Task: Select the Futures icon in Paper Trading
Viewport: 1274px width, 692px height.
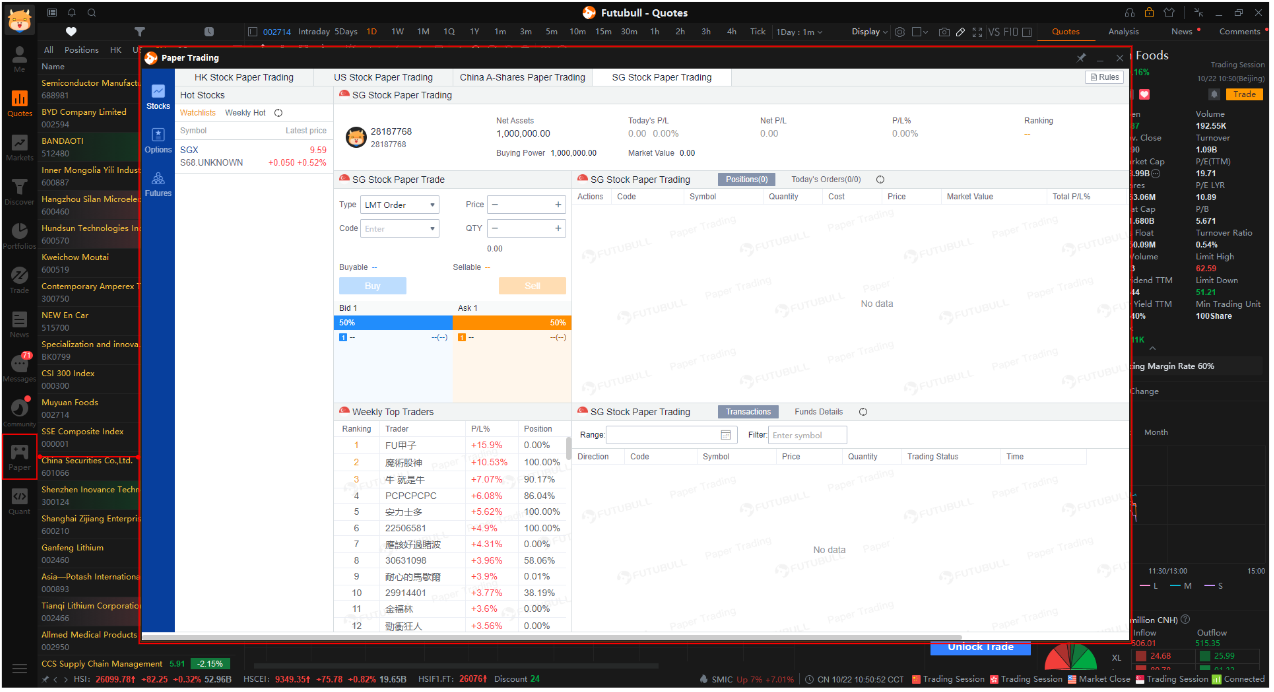Action: tap(158, 183)
